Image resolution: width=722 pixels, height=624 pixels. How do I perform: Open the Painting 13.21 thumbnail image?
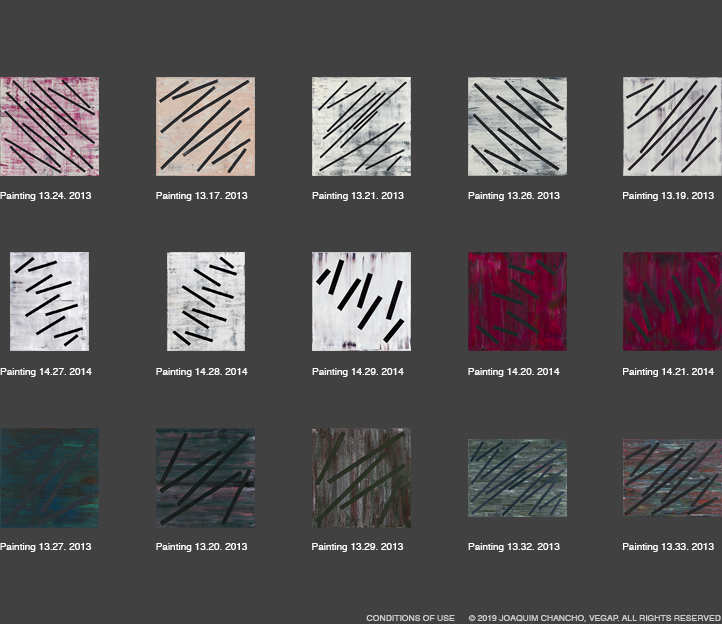(x=361, y=126)
